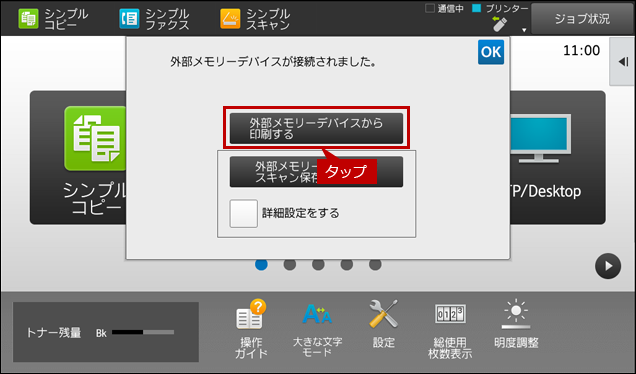Click the USB memory device status icon
This screenshot has height=374, width=636.
point(499,24)
